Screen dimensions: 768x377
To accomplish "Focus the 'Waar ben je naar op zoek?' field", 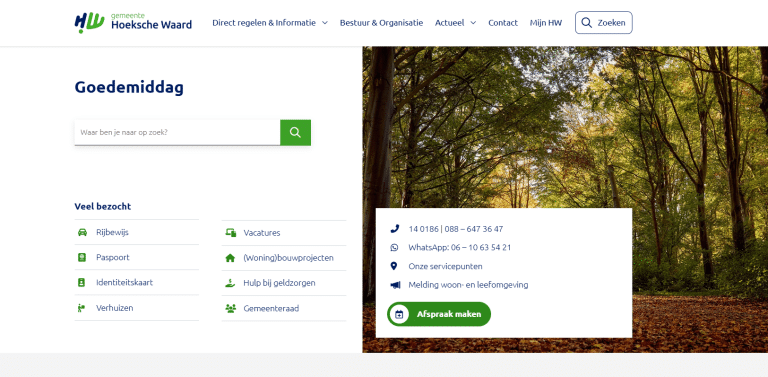I will pos(177,132).
